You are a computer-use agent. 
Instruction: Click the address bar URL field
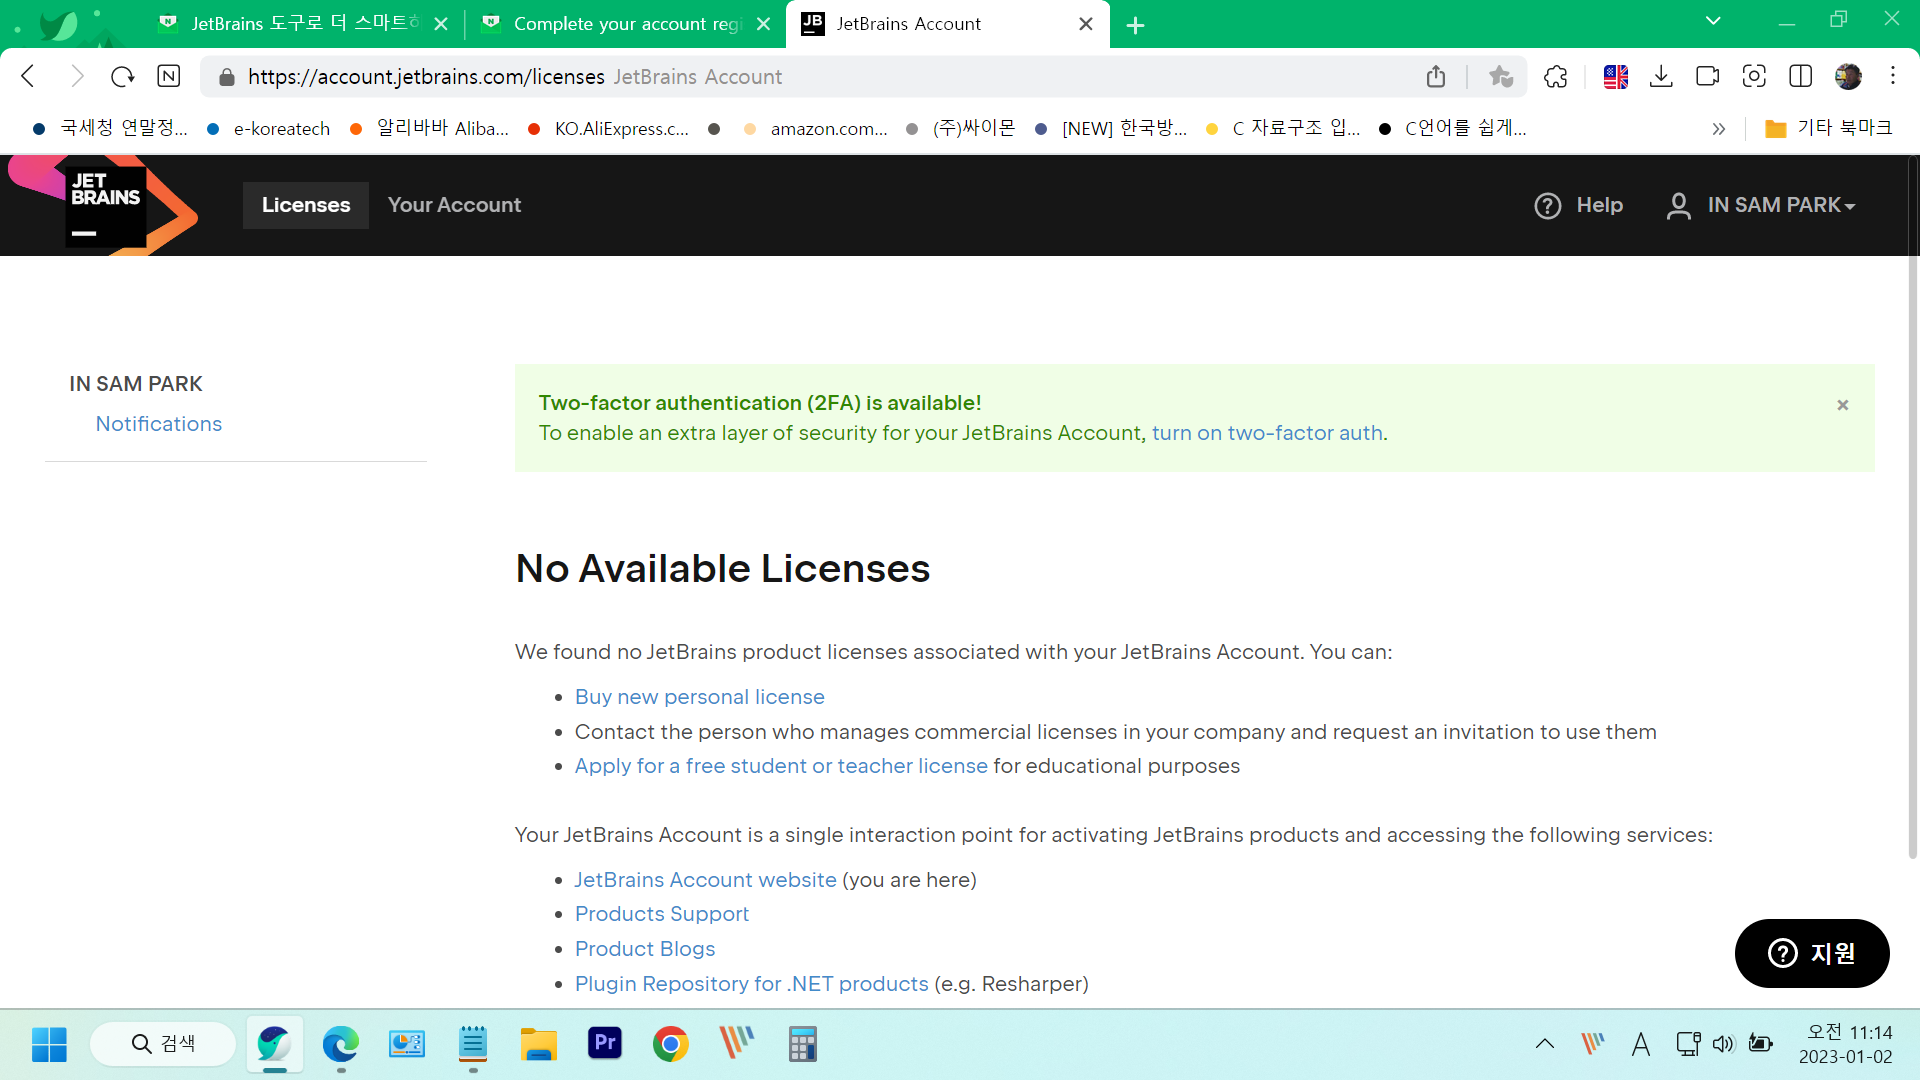pyautogui.click(x=864, y=77)
